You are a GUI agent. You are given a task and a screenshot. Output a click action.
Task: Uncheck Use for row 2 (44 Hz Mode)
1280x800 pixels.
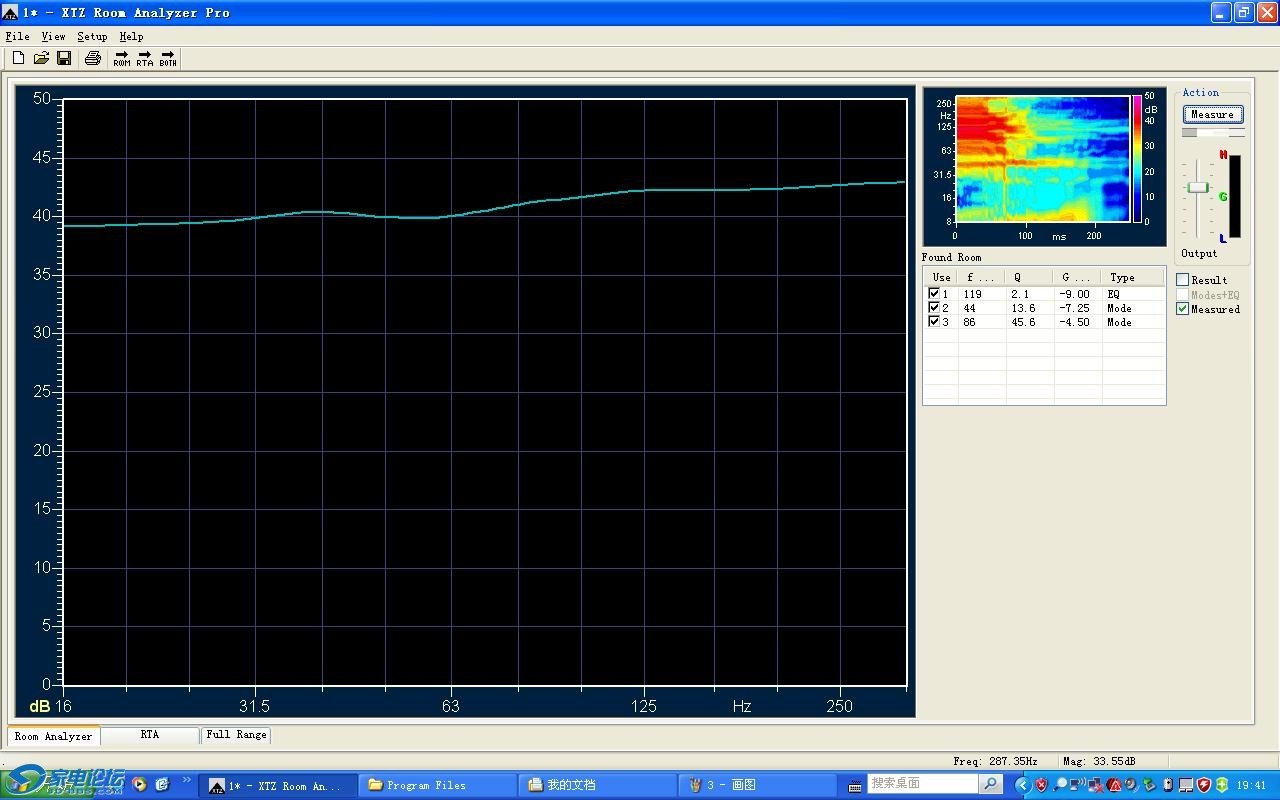coord(934,308)
